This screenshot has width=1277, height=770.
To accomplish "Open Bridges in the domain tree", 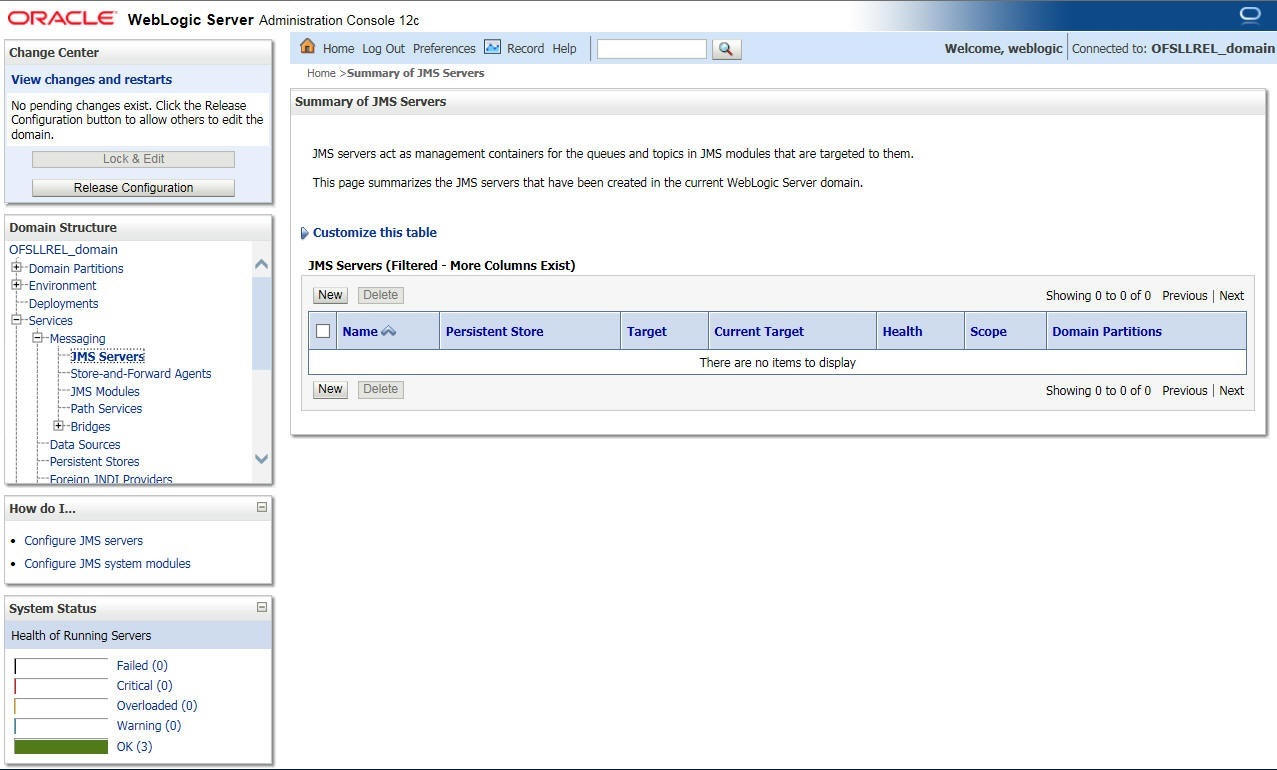I will [x=90, y=426].
